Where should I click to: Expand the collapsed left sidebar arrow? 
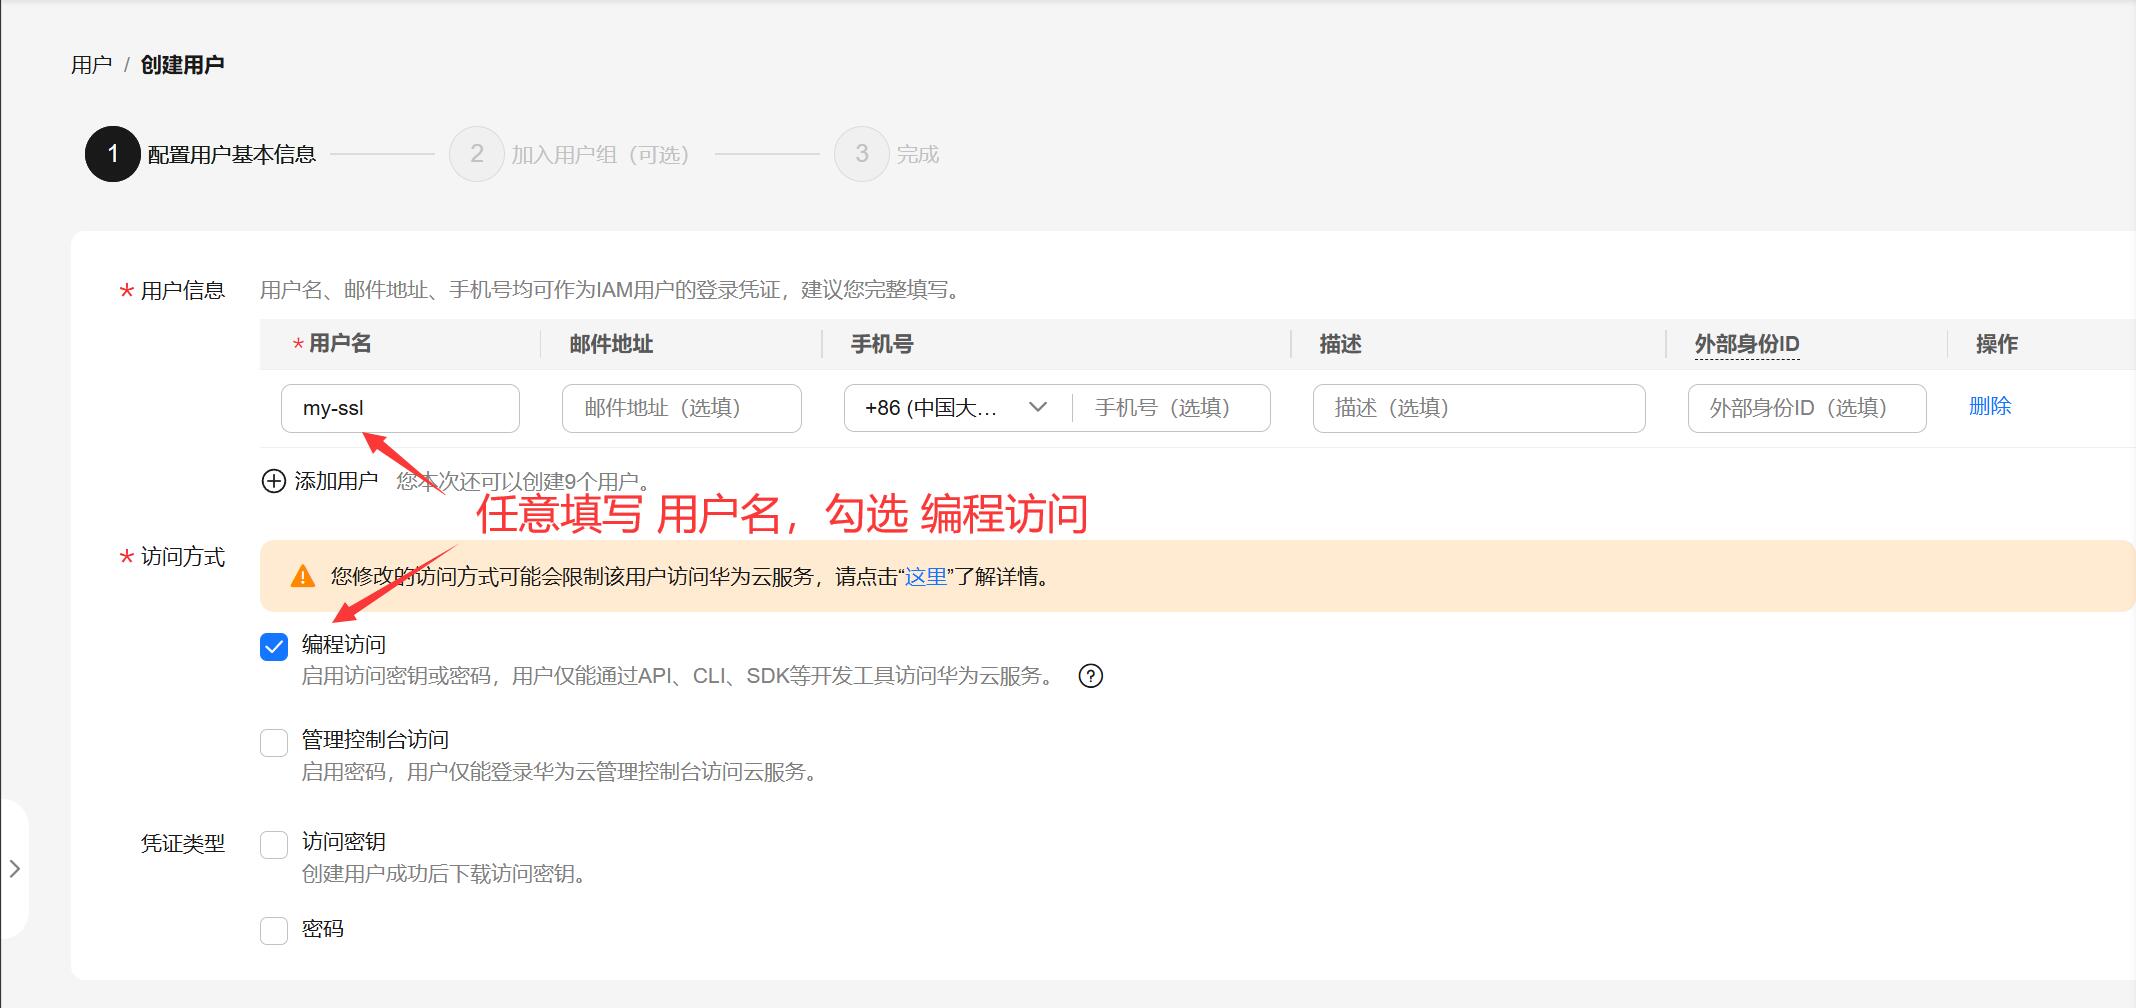click(15, 869)
